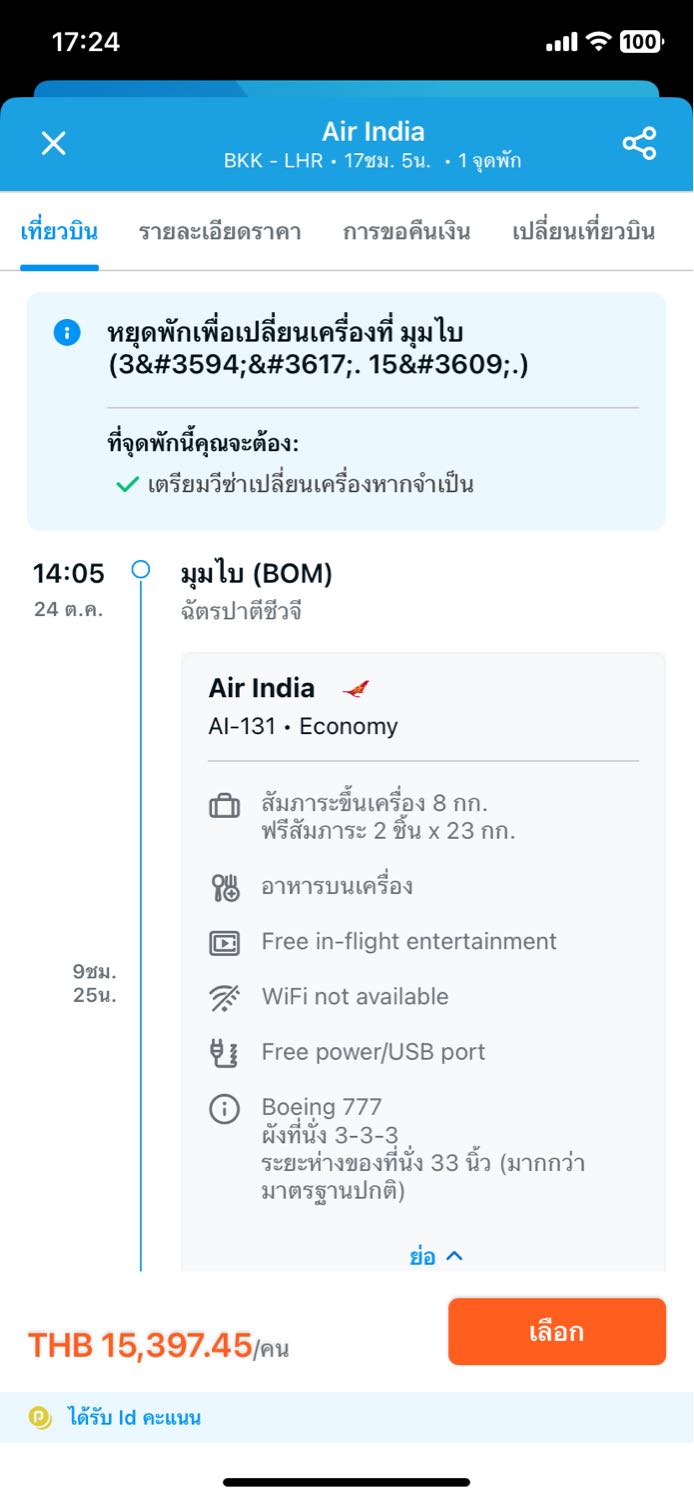Tap the Mumbai departure timeline marker
This screenshot has width=694, height=1500.
[141, 570]
